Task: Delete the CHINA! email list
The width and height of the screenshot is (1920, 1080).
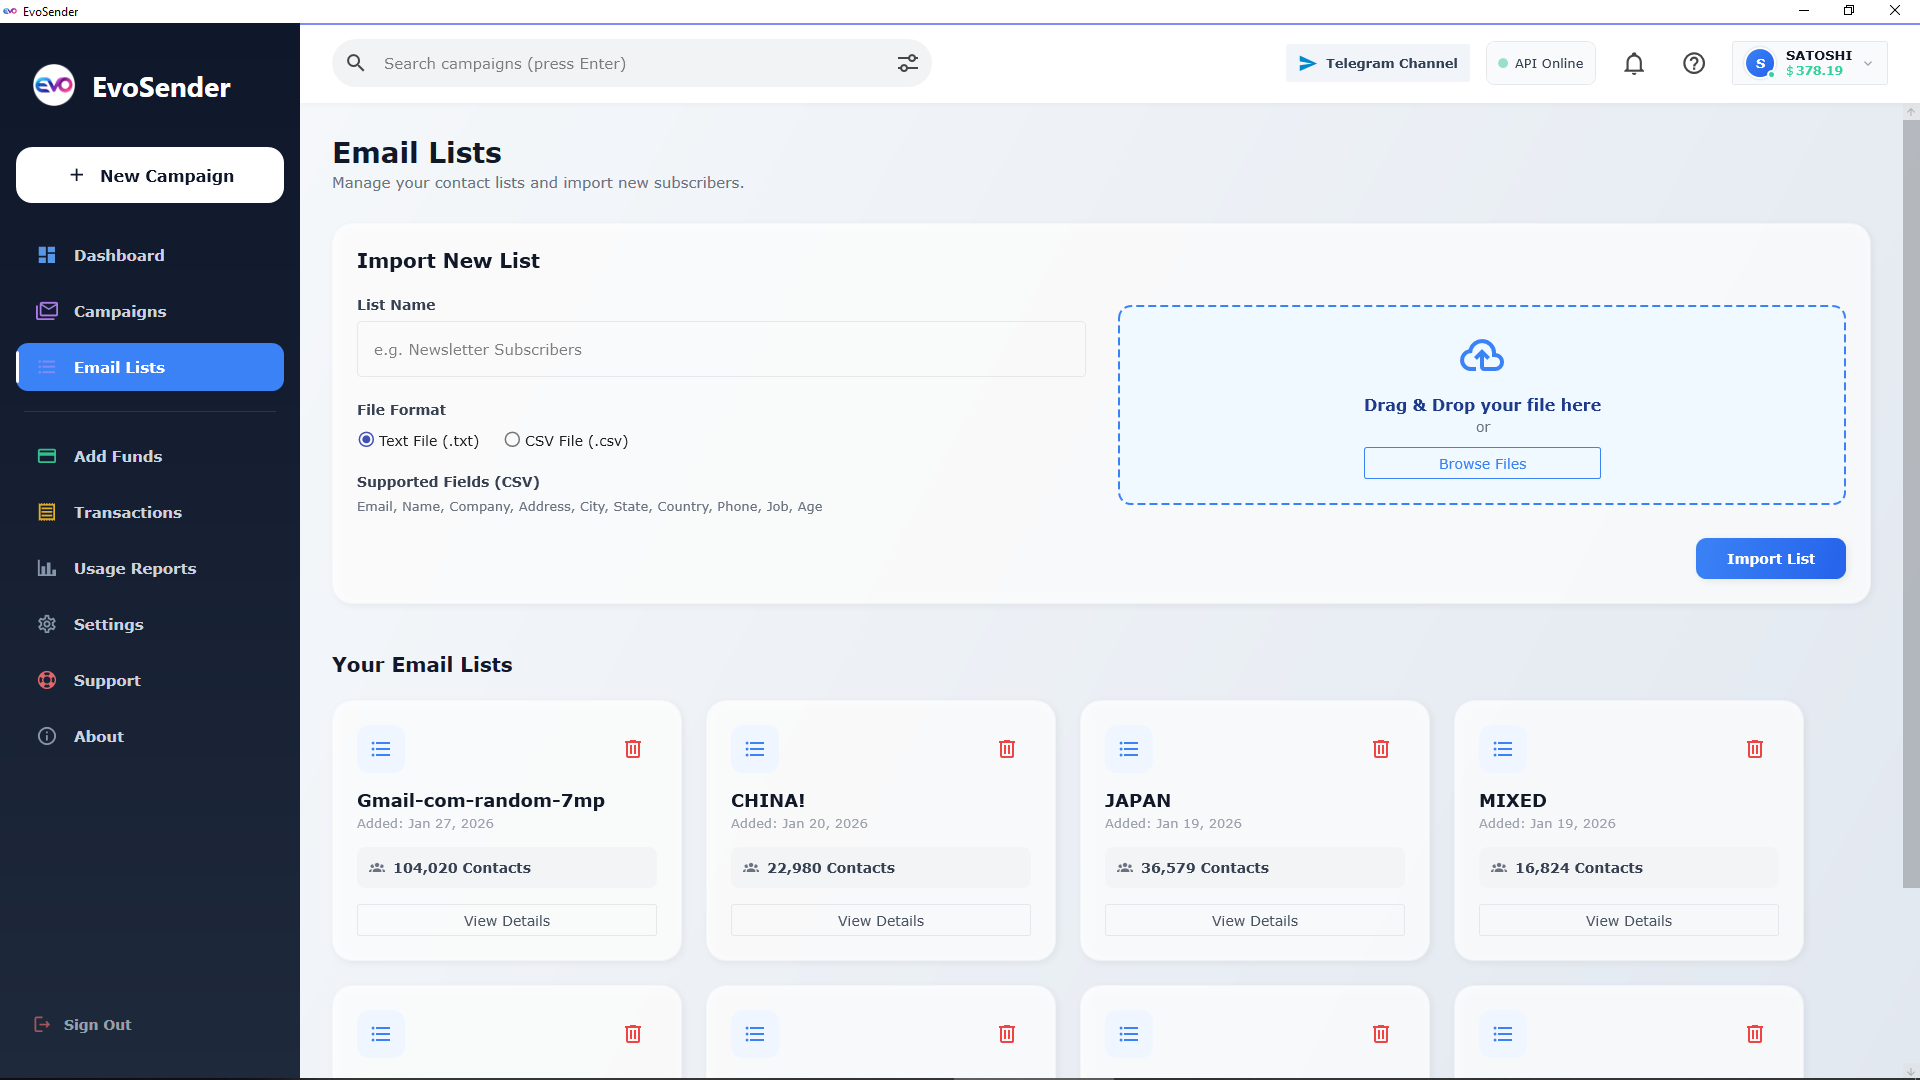Action: (x=1007, y=748)
